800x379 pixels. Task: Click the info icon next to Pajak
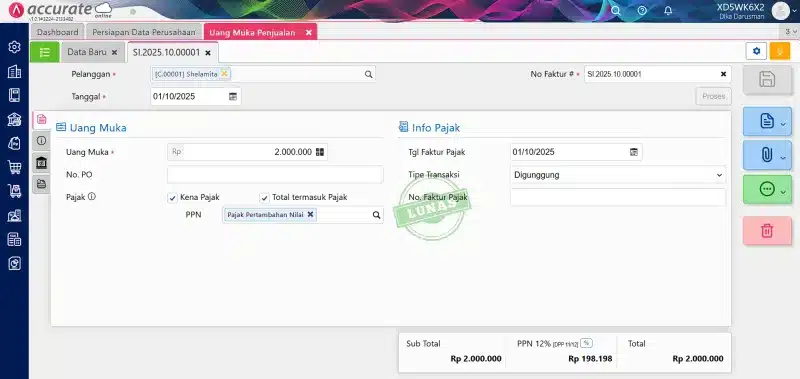tap(91, 196)
